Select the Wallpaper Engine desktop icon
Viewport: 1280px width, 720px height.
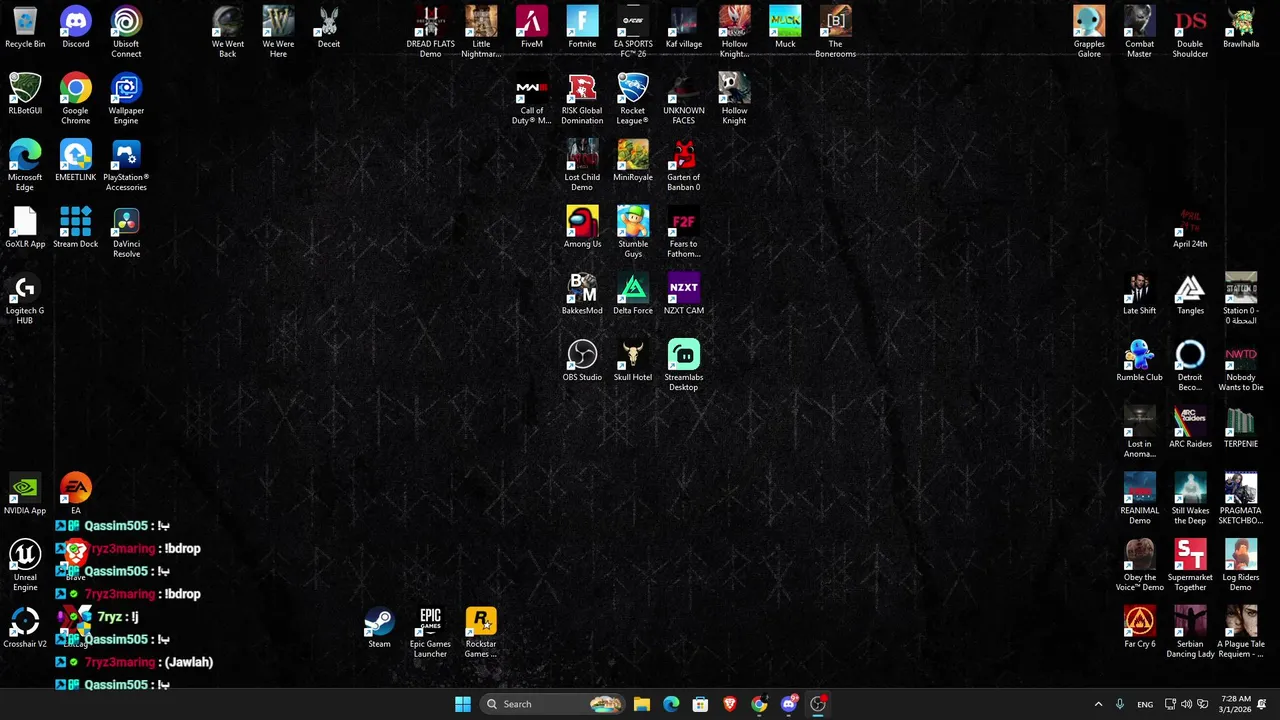pyautogui.click(x=126, y=99)
